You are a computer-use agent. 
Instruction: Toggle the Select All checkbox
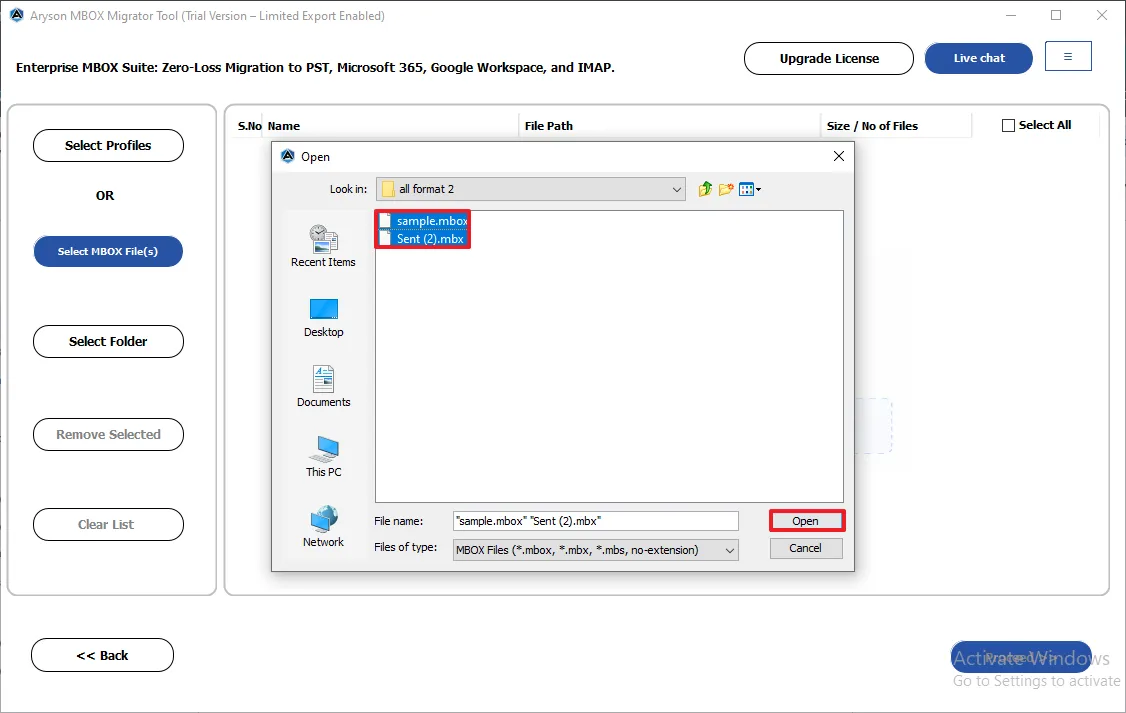click(x=1008, y=126)
